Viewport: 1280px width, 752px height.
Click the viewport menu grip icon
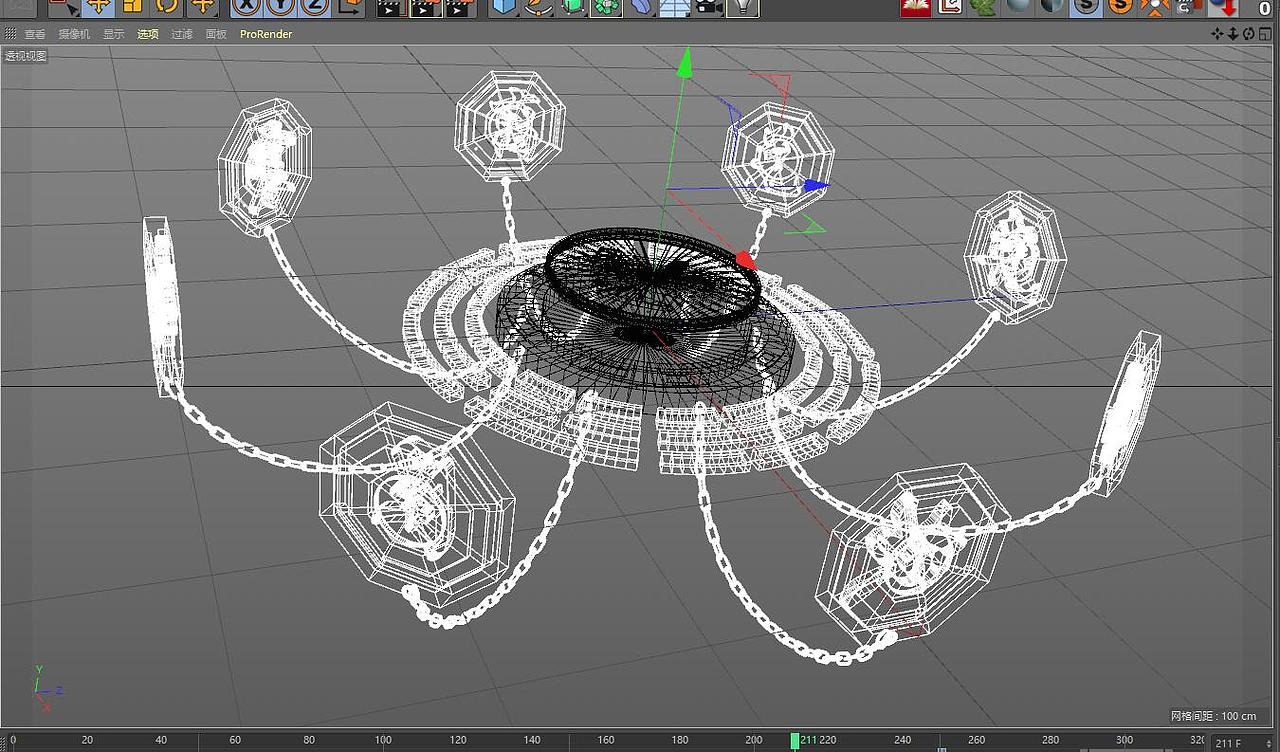pyautogui.click(x=11, y=34)
